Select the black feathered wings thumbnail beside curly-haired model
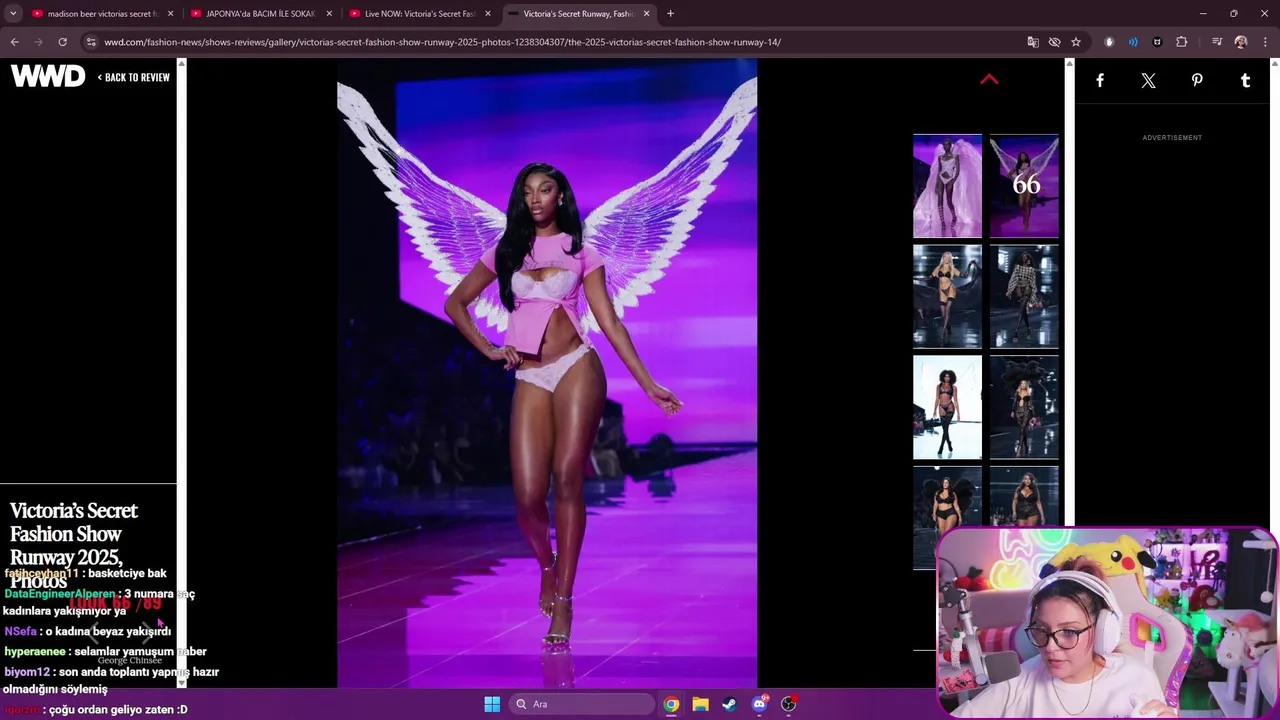Screen dimensions: 1280x720 click(1024, 408)
